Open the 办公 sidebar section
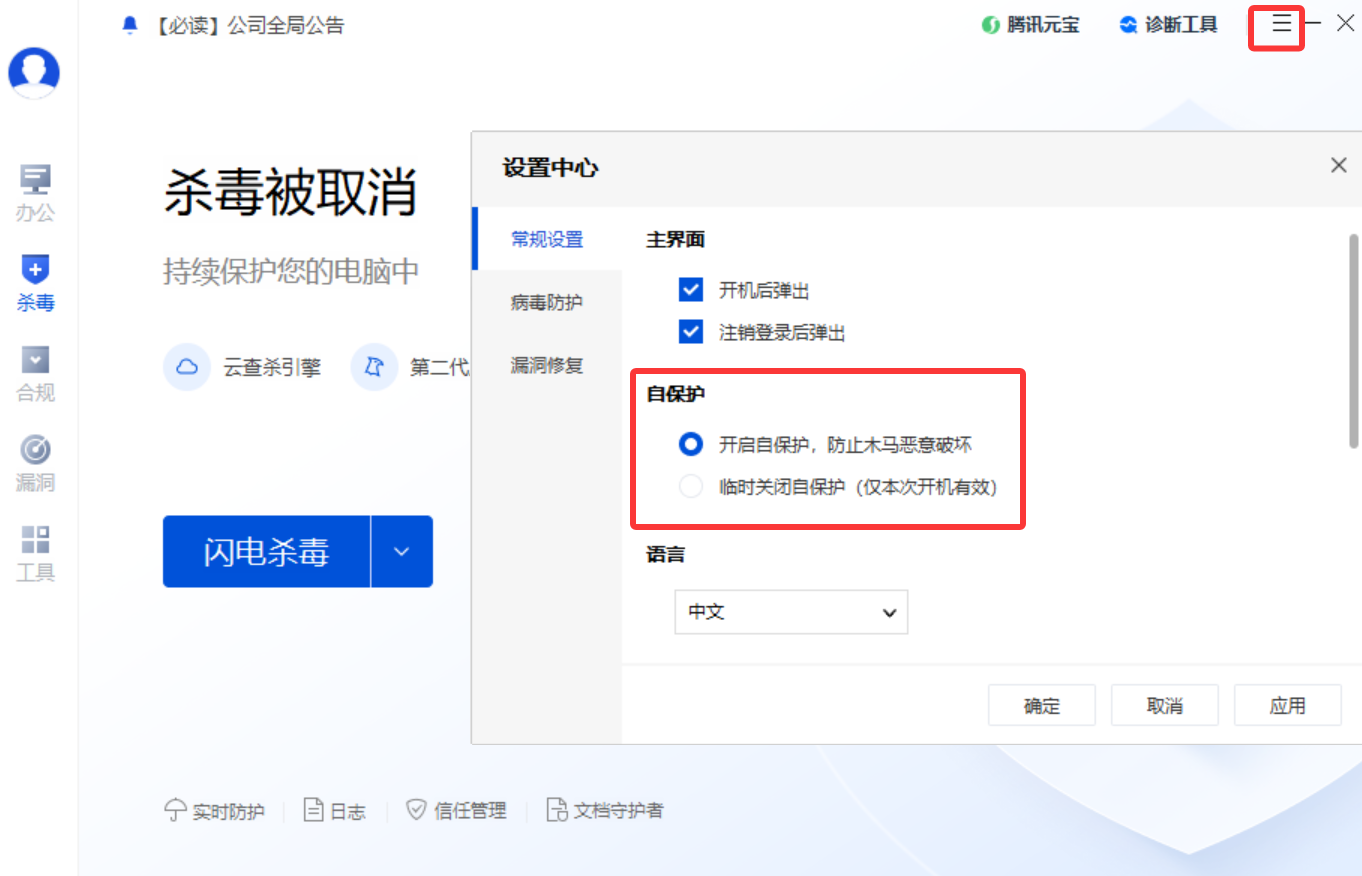The image size is (1362, 876). coord(35,192)
